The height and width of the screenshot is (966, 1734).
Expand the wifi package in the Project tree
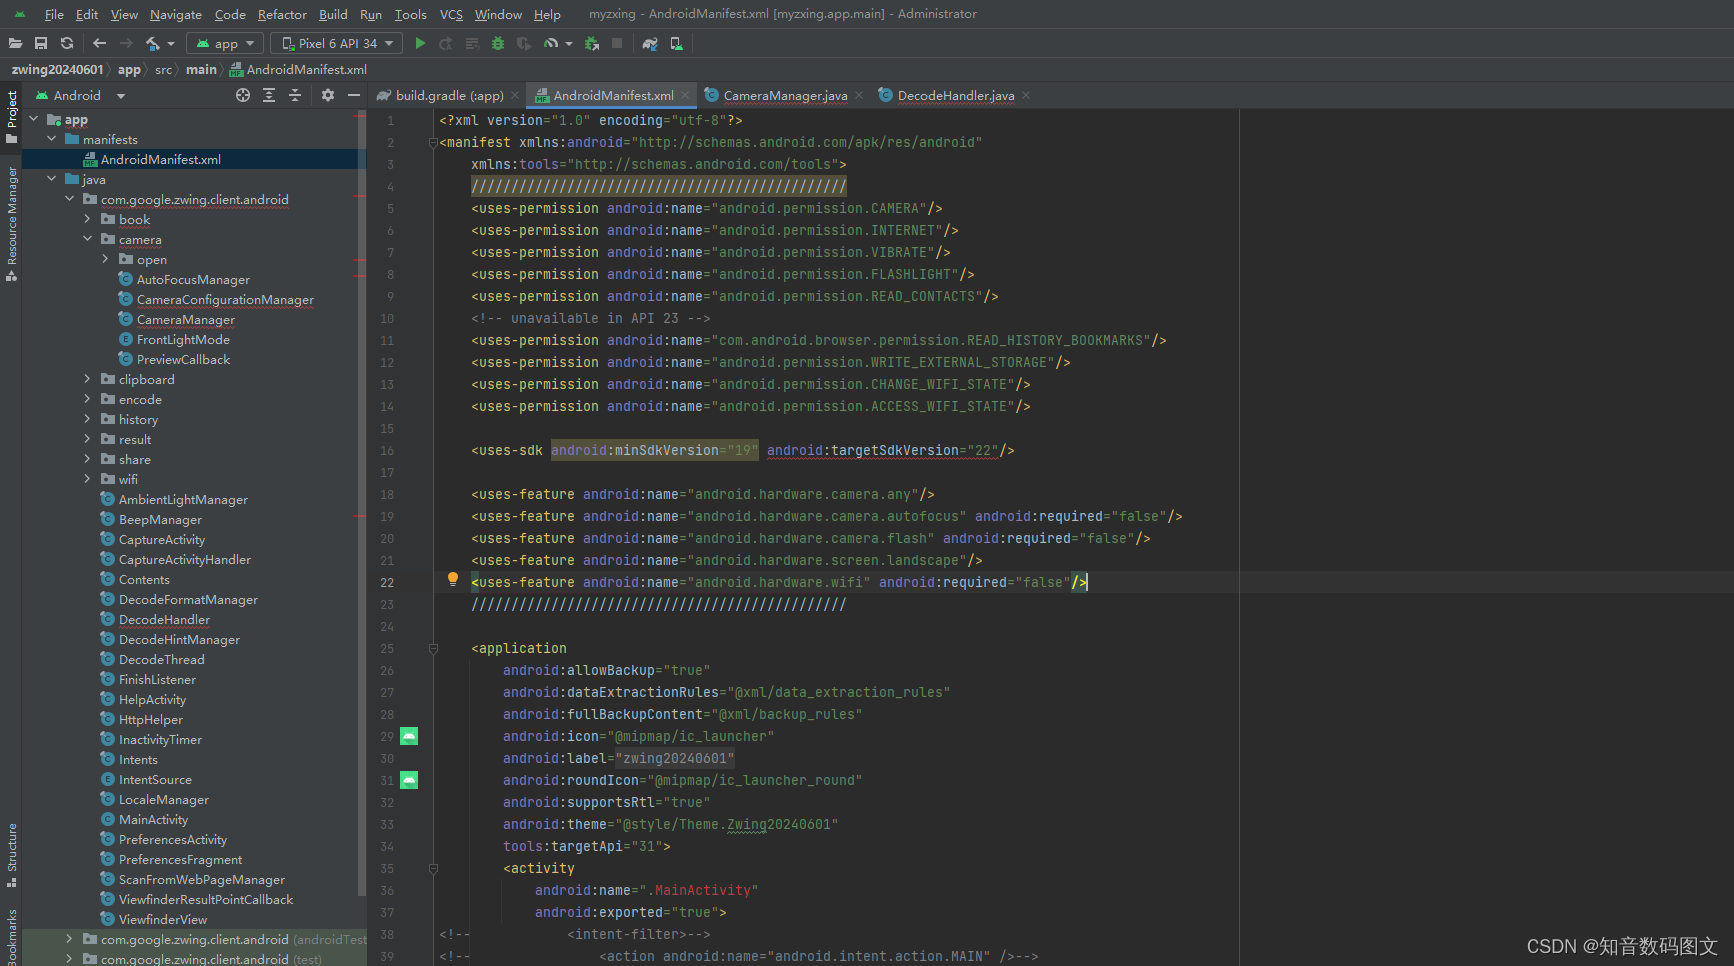click(x=88, y=479)
